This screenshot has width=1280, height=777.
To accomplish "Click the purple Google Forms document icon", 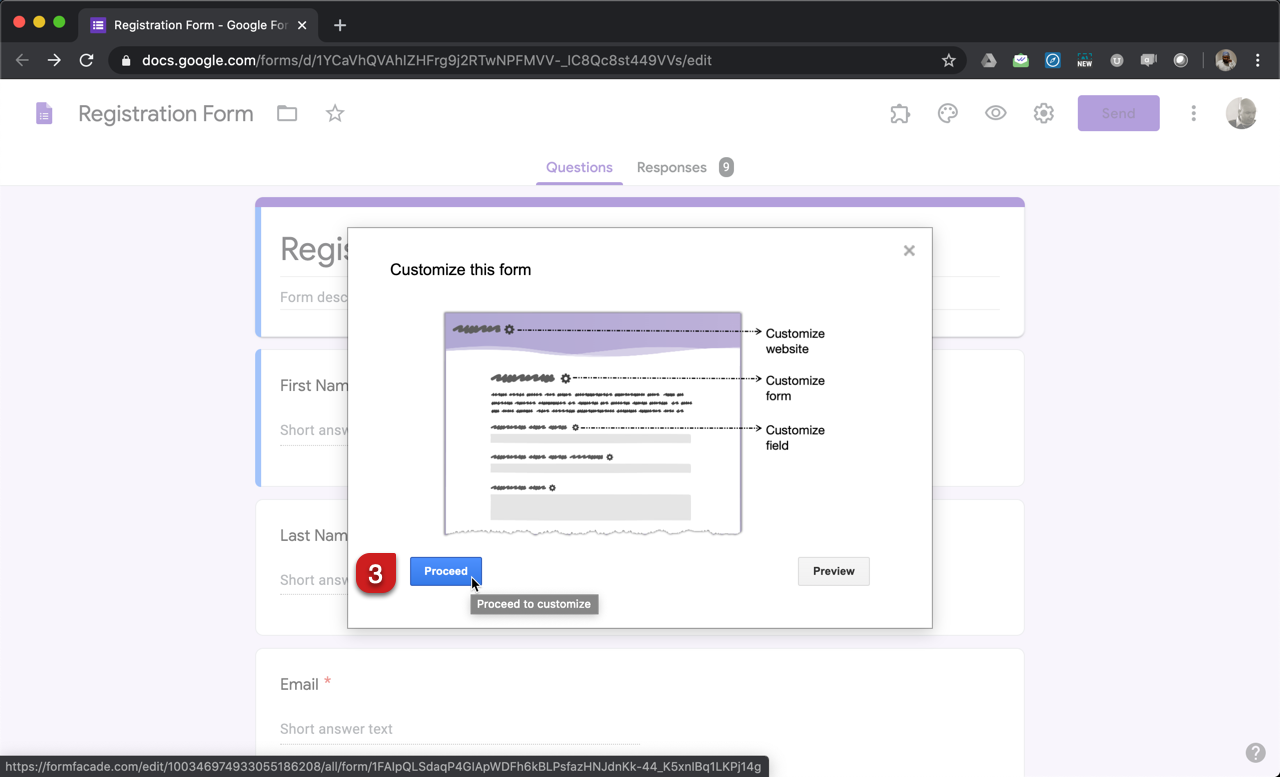I will pos(44,113).
